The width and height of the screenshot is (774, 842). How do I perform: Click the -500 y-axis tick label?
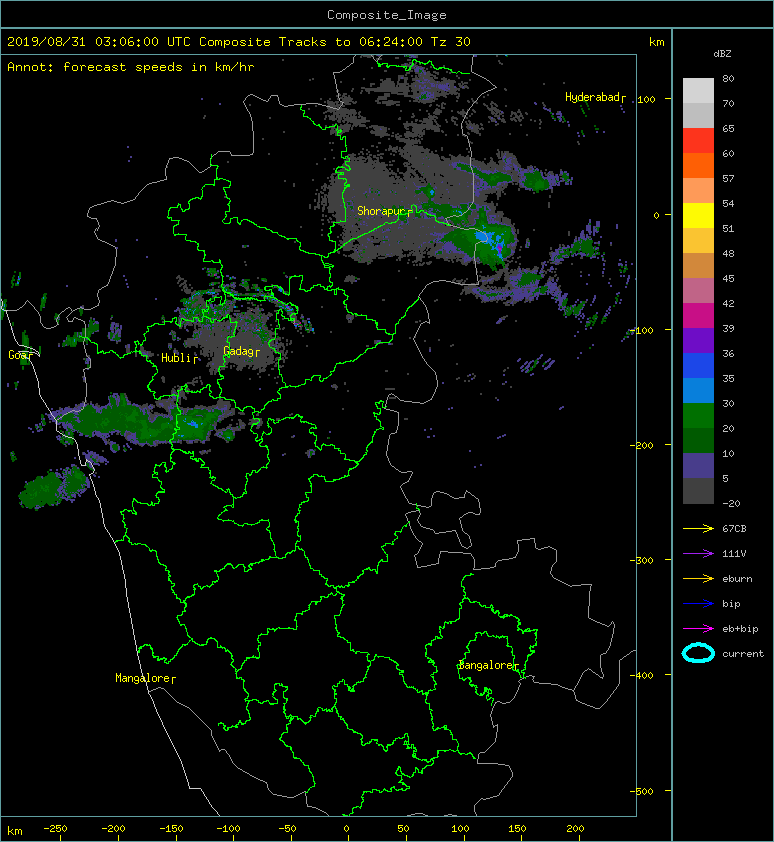(641, 791)
